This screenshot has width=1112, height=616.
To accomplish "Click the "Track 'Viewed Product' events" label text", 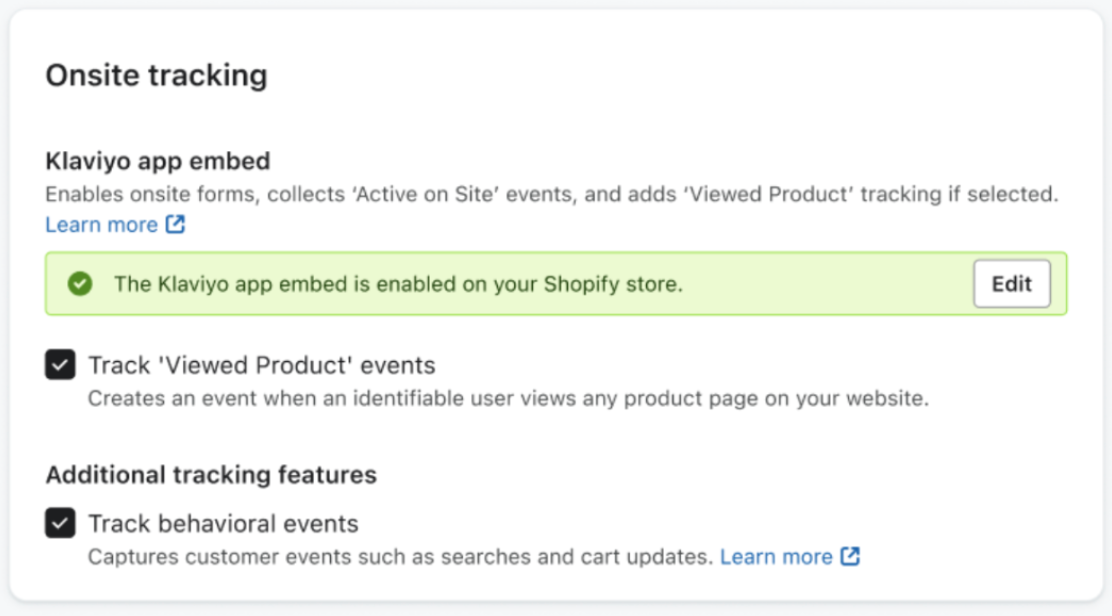I will (x=261, y=365).
